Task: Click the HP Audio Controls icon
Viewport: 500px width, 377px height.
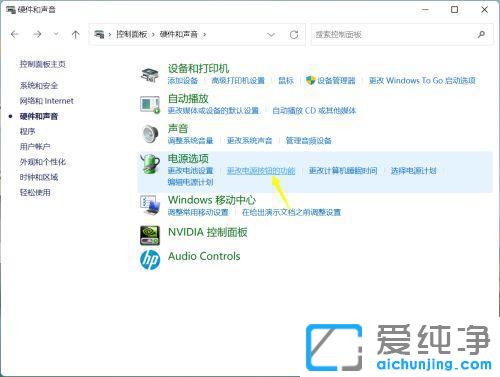Action: [150, 260]
